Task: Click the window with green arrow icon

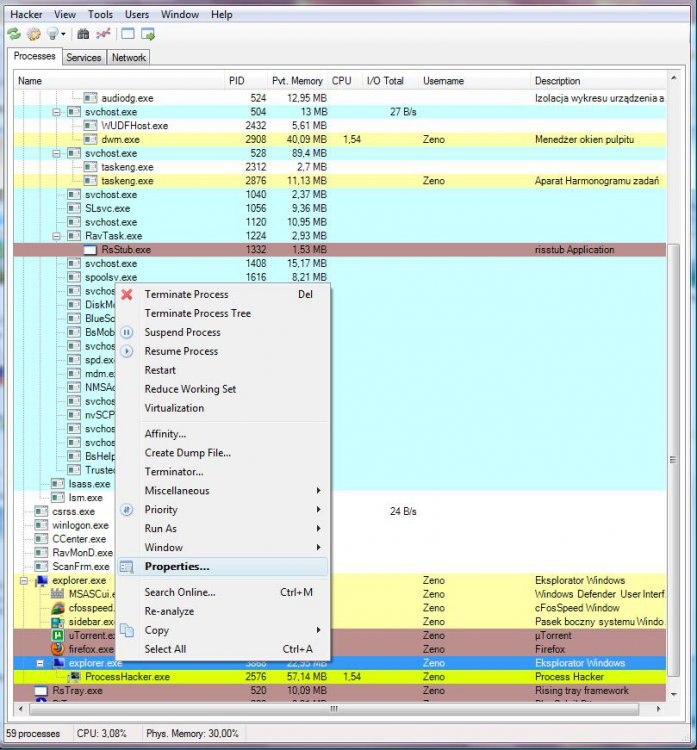Action: coord(148,34)
